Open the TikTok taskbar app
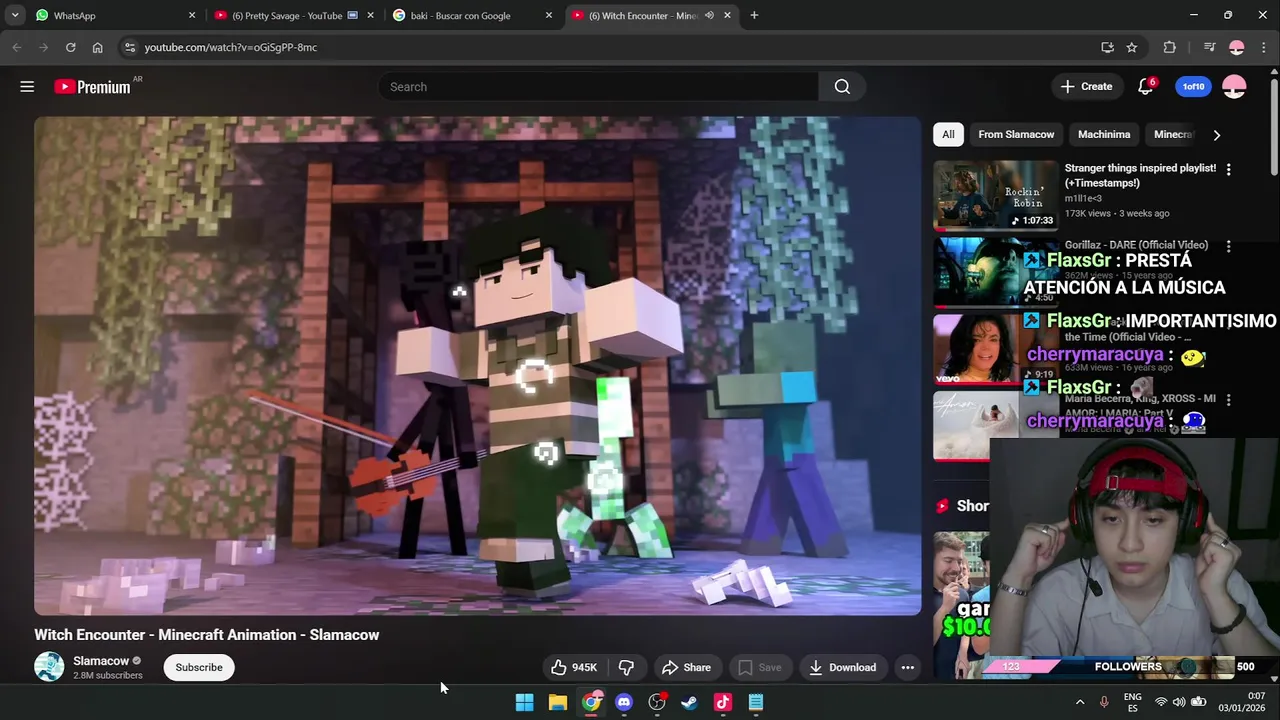This screenshot has width=1280, height=720. [723, 702]
